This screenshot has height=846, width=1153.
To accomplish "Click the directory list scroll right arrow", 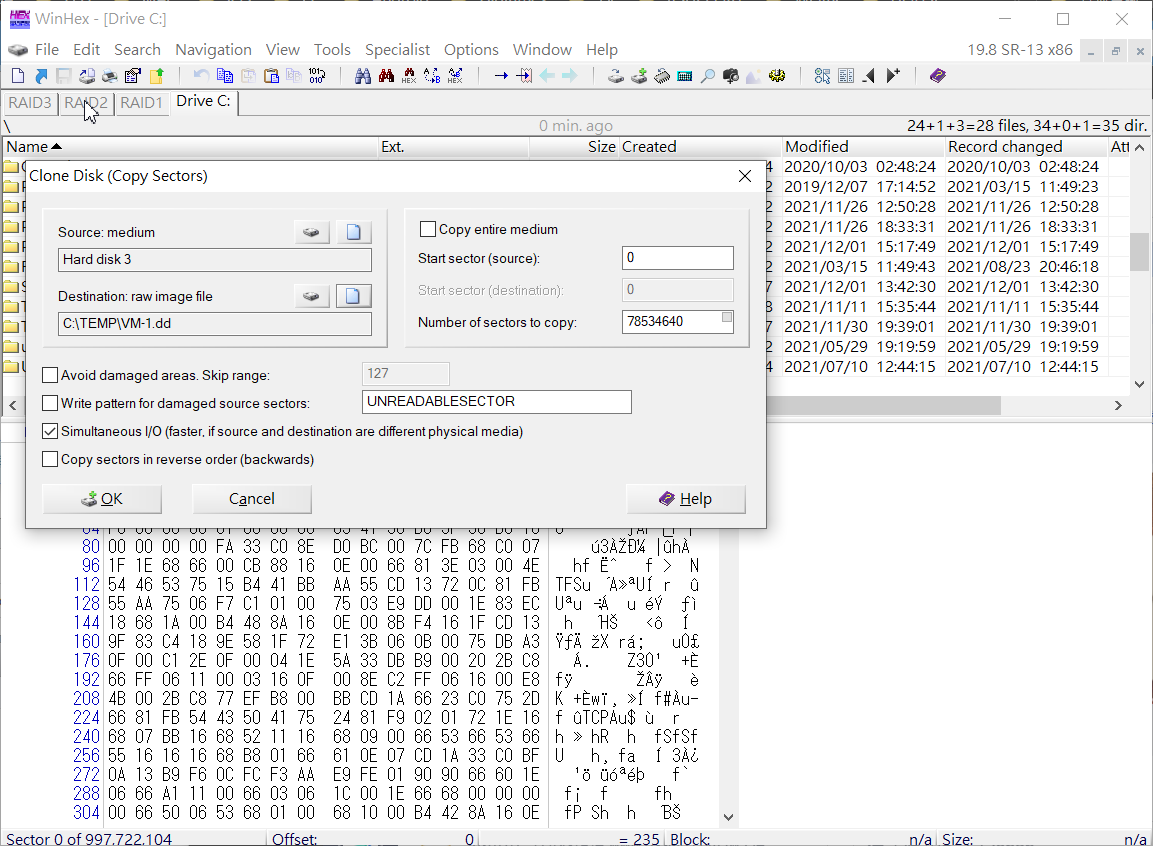I will [x=1118, y=405].
